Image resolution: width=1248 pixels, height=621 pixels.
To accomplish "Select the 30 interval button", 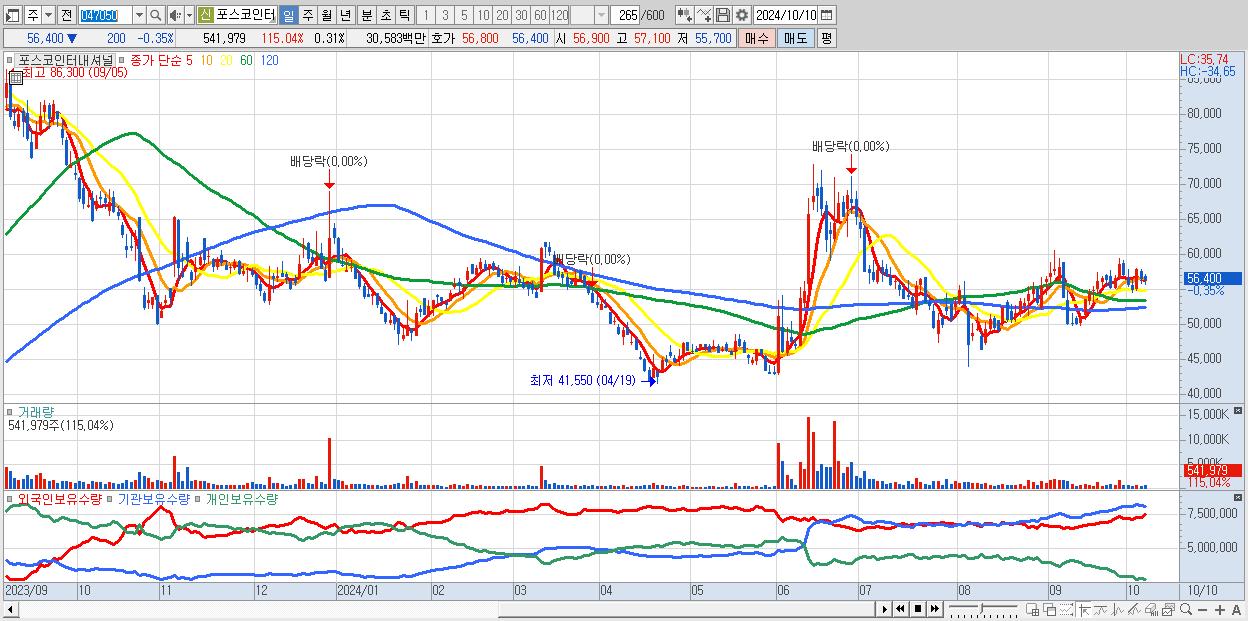I will tap(521, 15).
